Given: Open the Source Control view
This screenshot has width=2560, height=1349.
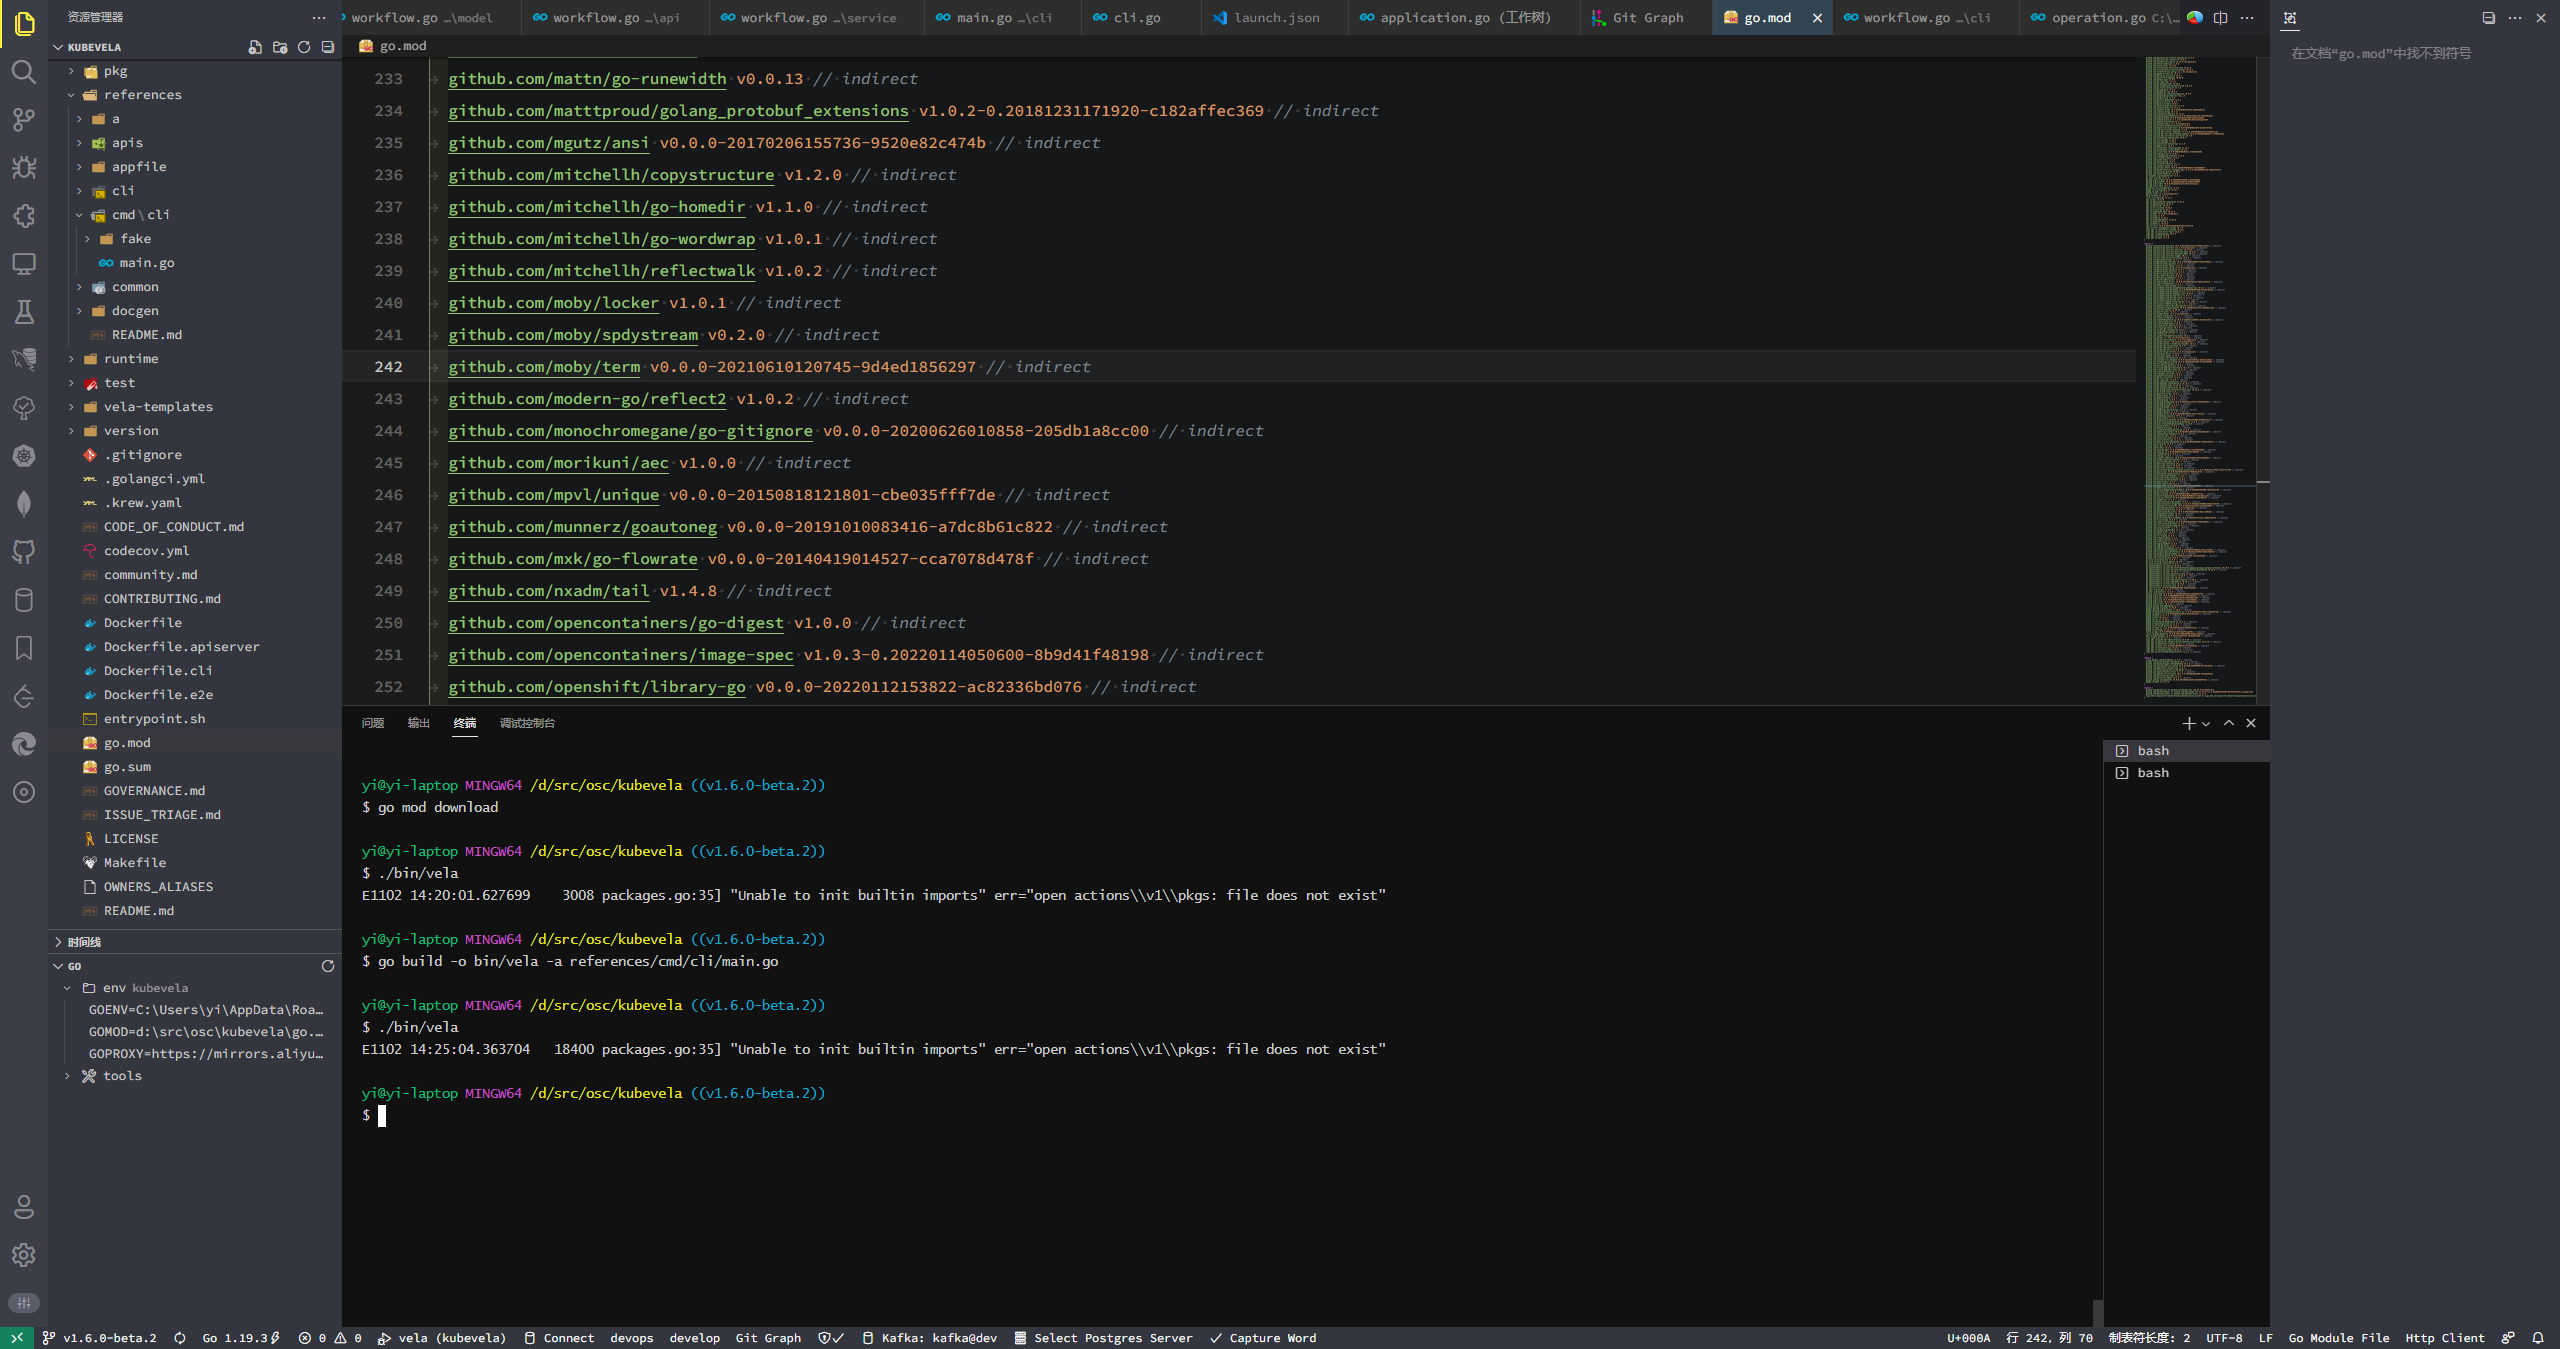Looking at the screenshot, I should click(24, 120).
